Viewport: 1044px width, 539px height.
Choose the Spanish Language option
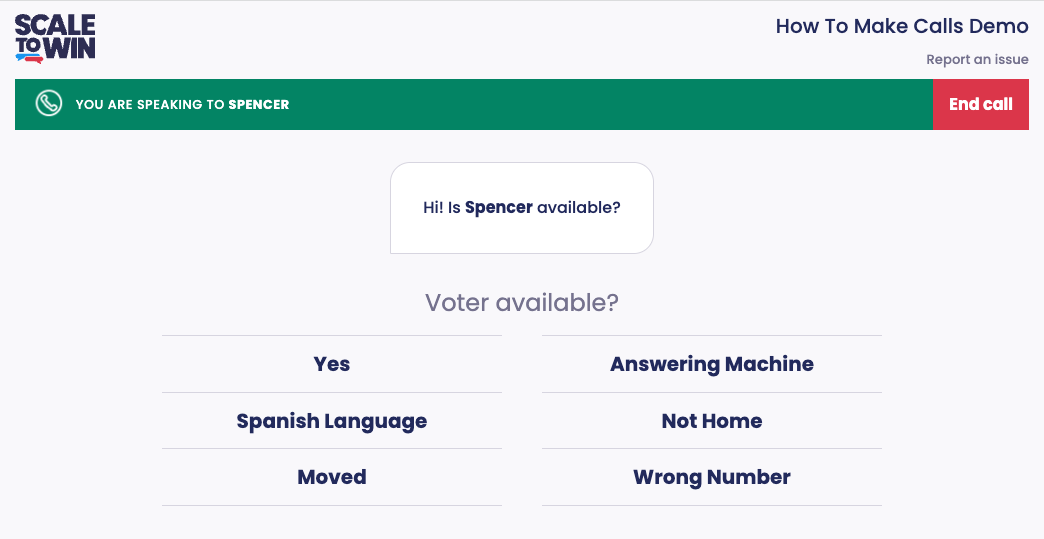[x=332, y=421]
